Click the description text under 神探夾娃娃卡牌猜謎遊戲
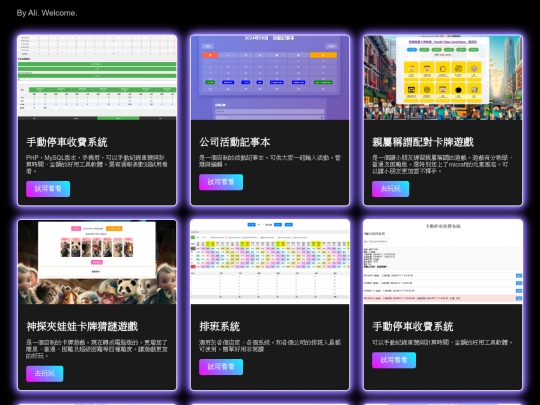The height and width of the screenshot is (405, 540). pos(97,349)
